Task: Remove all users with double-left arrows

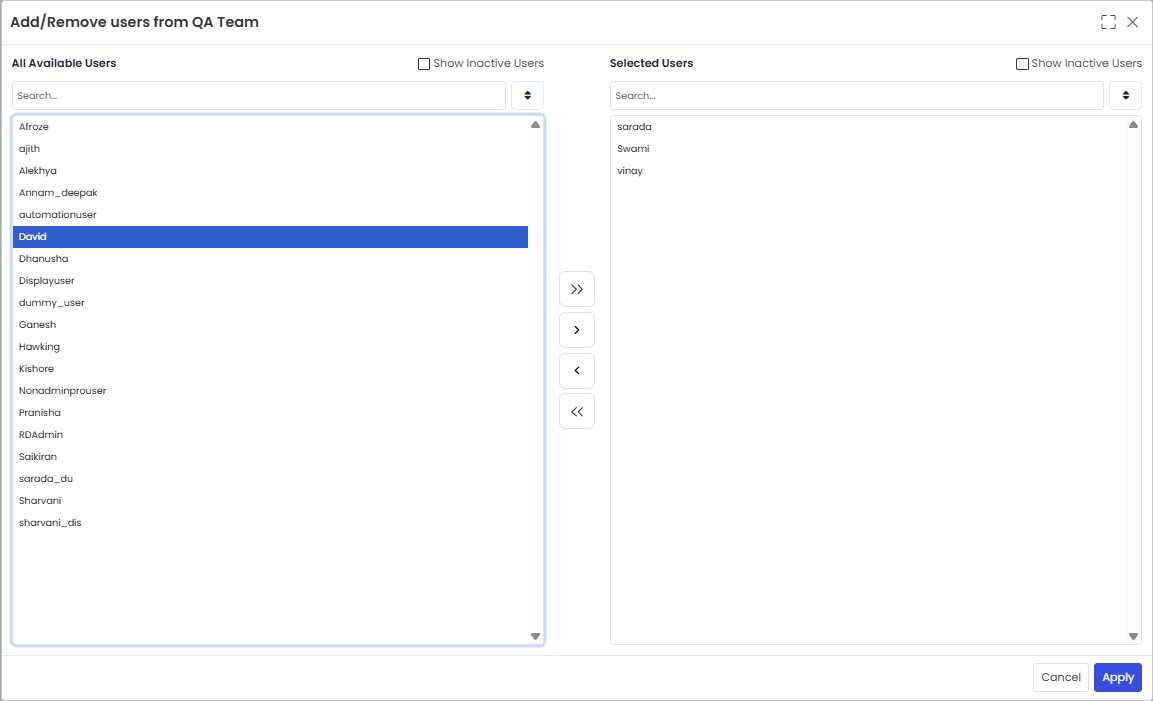Action: coord(576,411)
